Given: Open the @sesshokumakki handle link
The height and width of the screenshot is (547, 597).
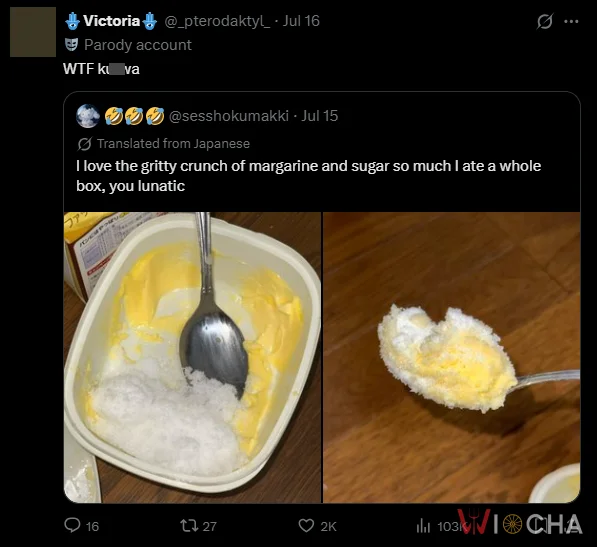Looking at the screenshot, I should 228,116.
